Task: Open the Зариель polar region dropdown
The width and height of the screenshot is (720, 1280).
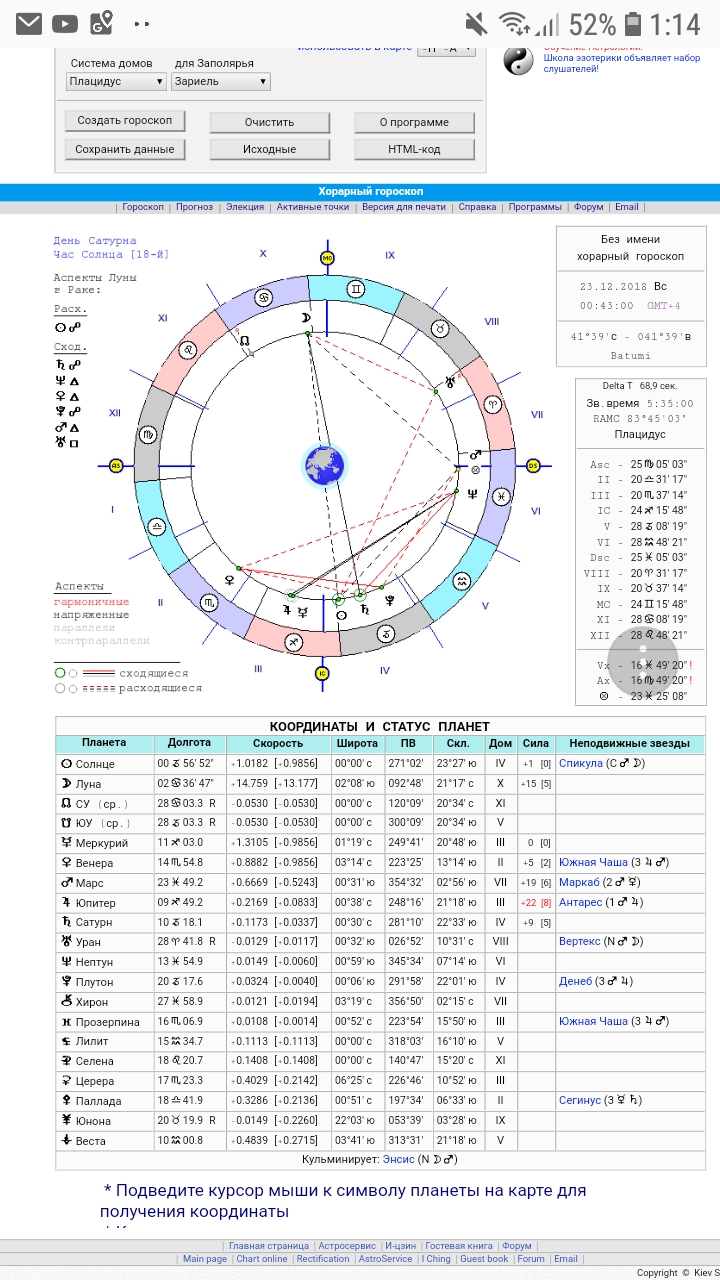Action: [220, 82]
